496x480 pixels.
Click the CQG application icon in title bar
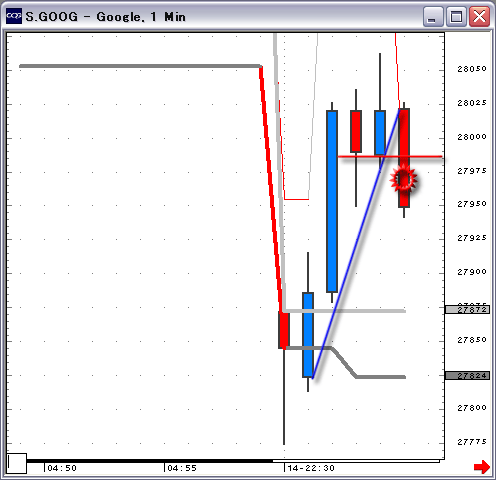coord(14,16)
